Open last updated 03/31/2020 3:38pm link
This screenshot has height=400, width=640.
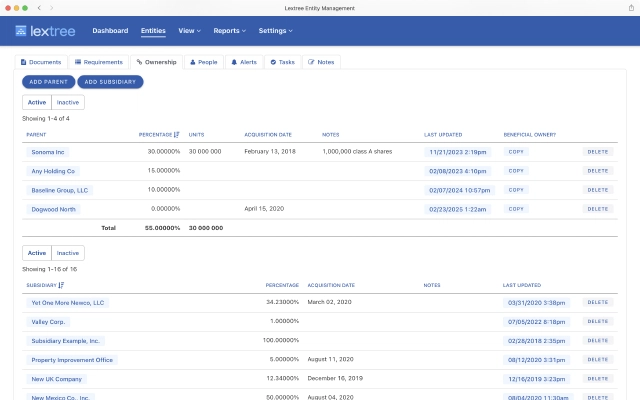point(536,303)
